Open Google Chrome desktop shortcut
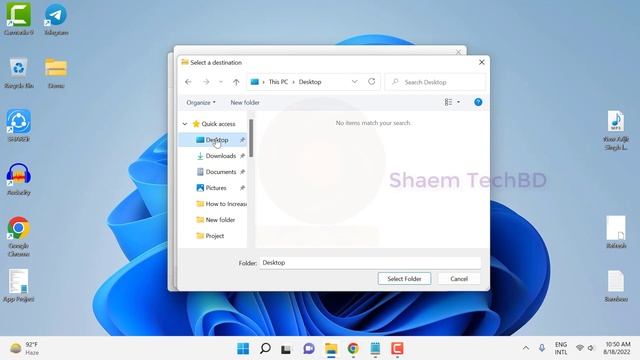The height and width of the screenshot is (360, 640). click(18, 236)
